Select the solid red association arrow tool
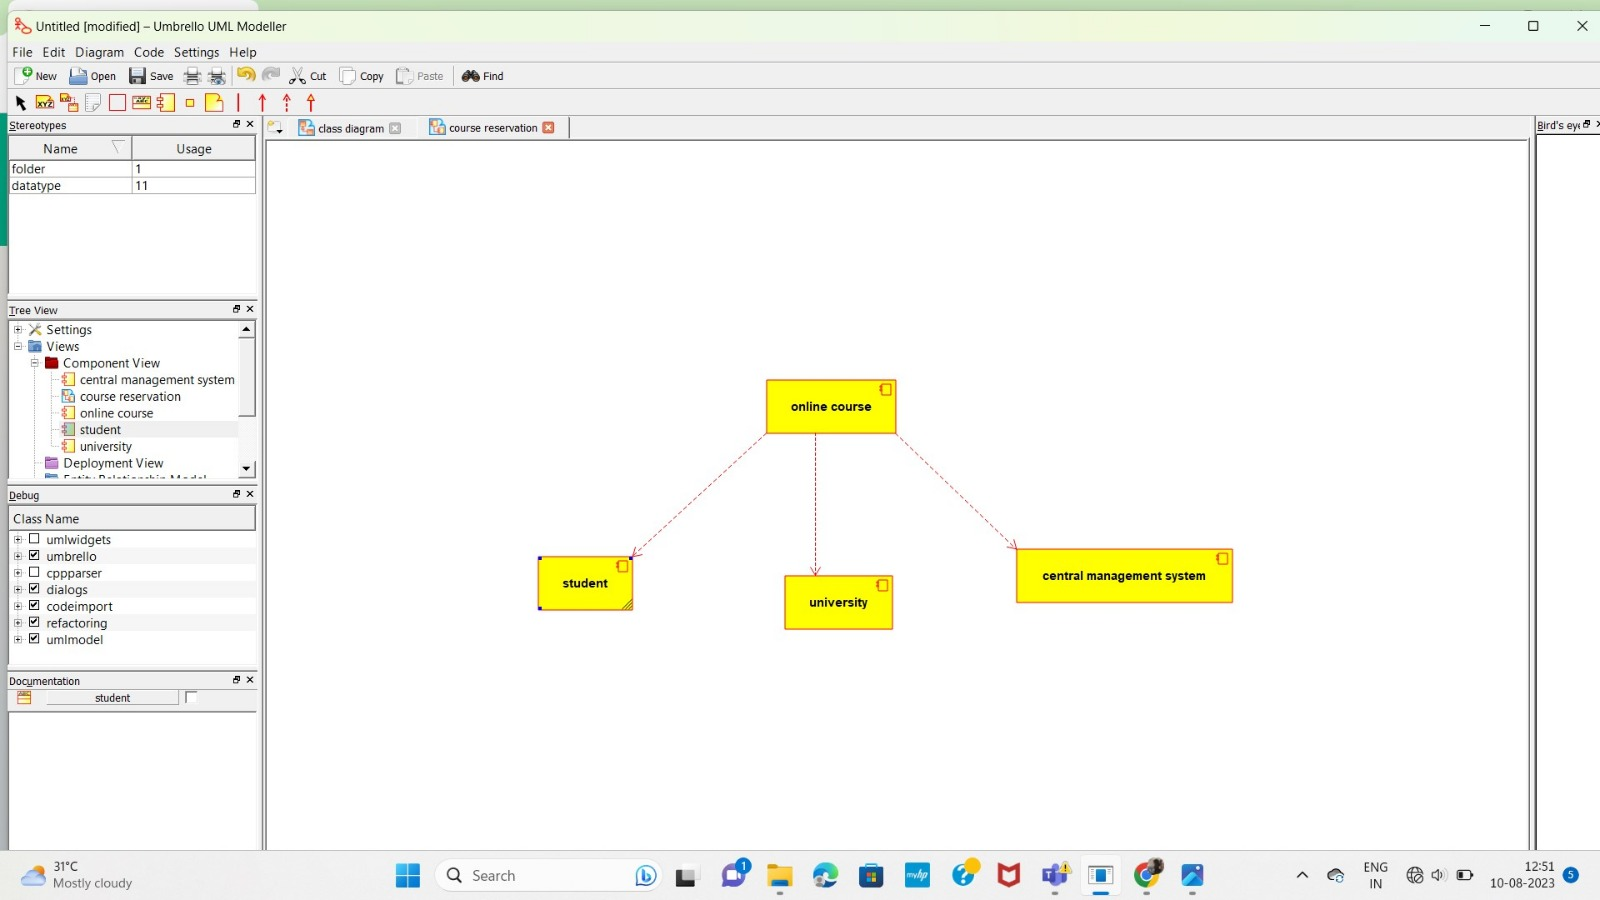Image resolution: width=1600 pixels, height=900 pixels. (263, 103)
